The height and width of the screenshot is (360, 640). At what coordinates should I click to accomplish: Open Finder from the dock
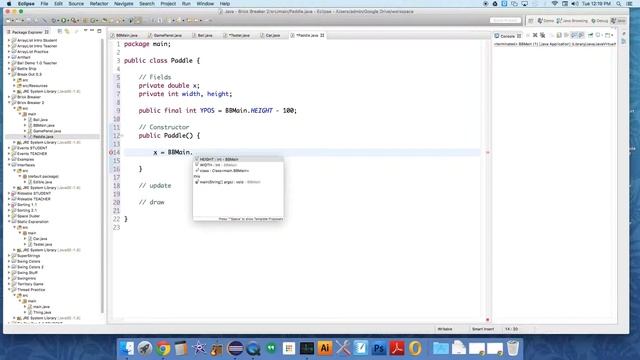click(x=127, y=348)
